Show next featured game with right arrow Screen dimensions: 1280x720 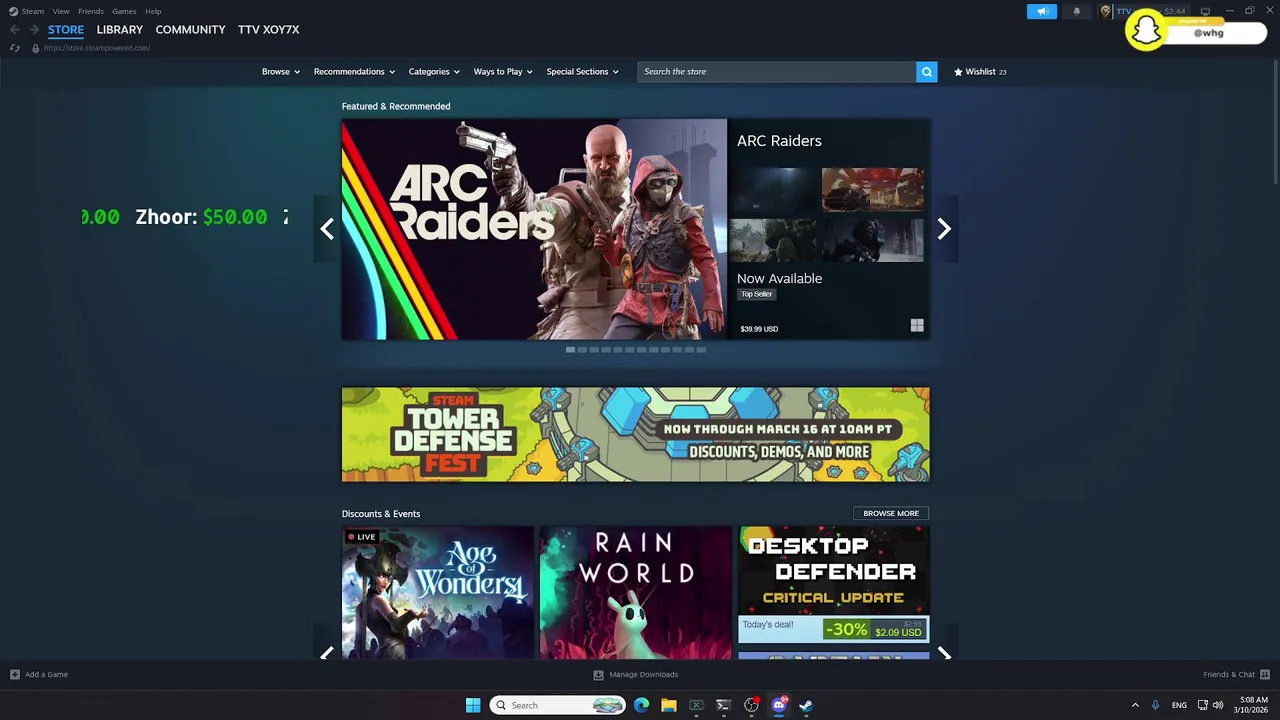[x=944, y=229]
